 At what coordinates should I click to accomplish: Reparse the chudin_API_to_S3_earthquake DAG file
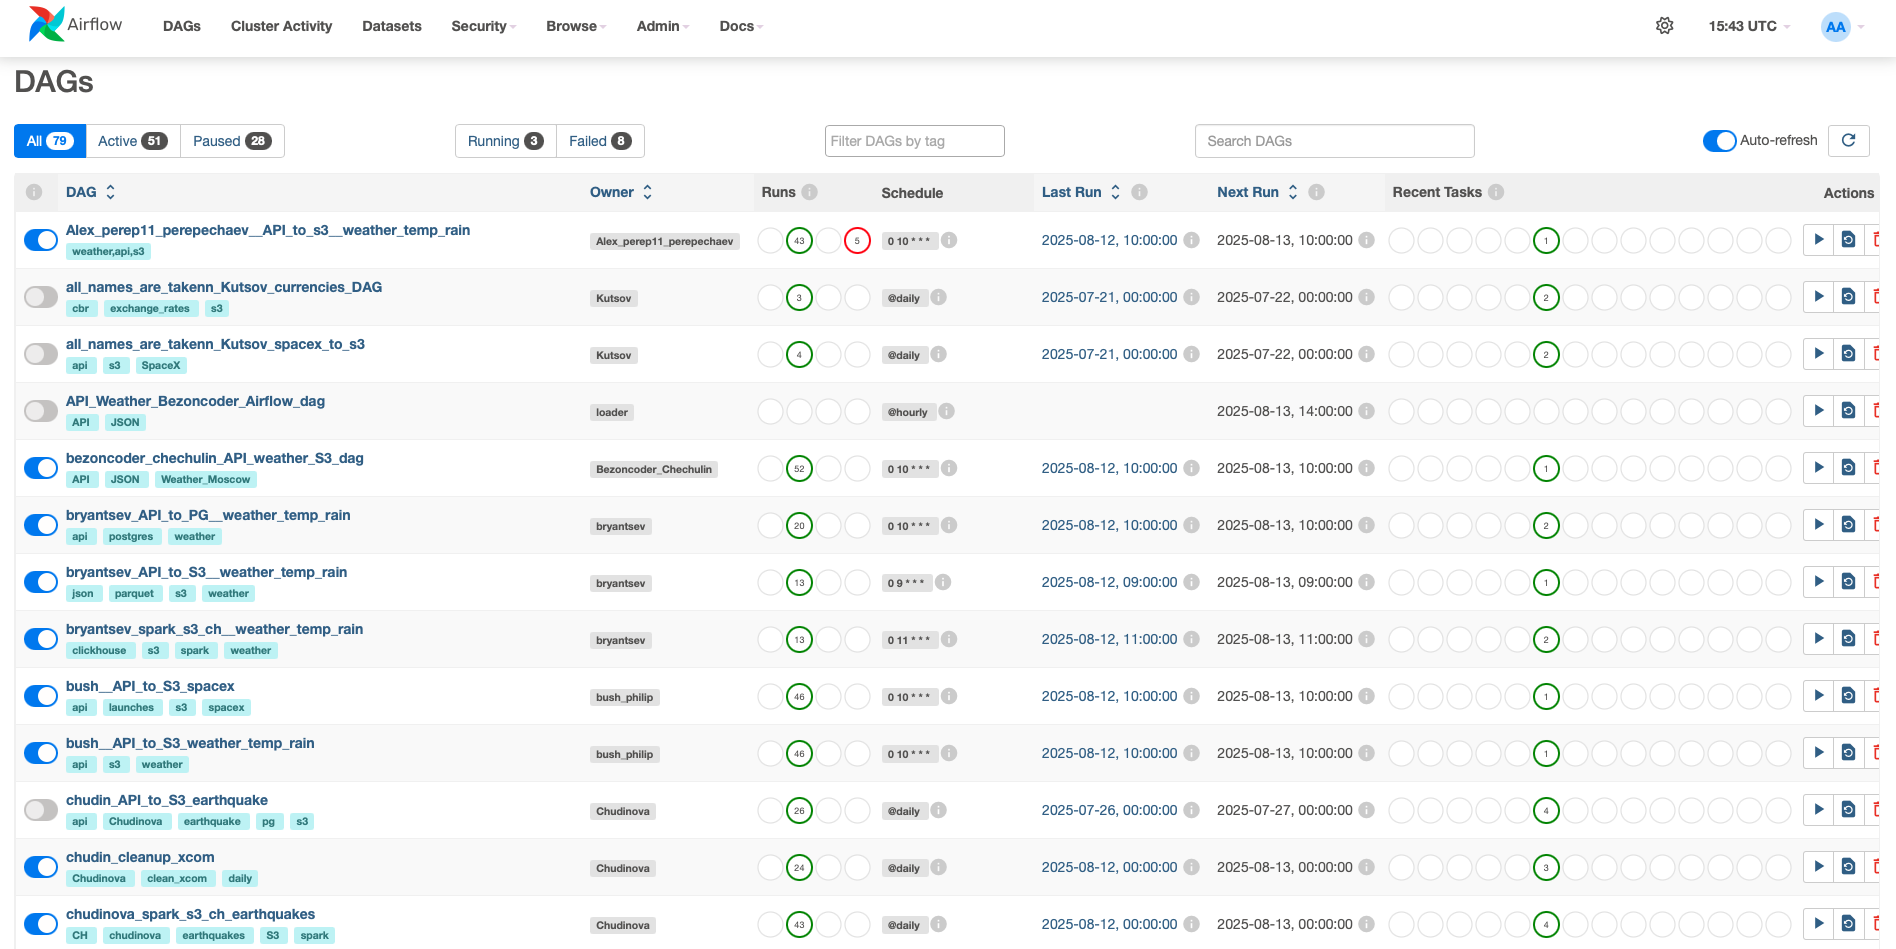[1849, 810]
